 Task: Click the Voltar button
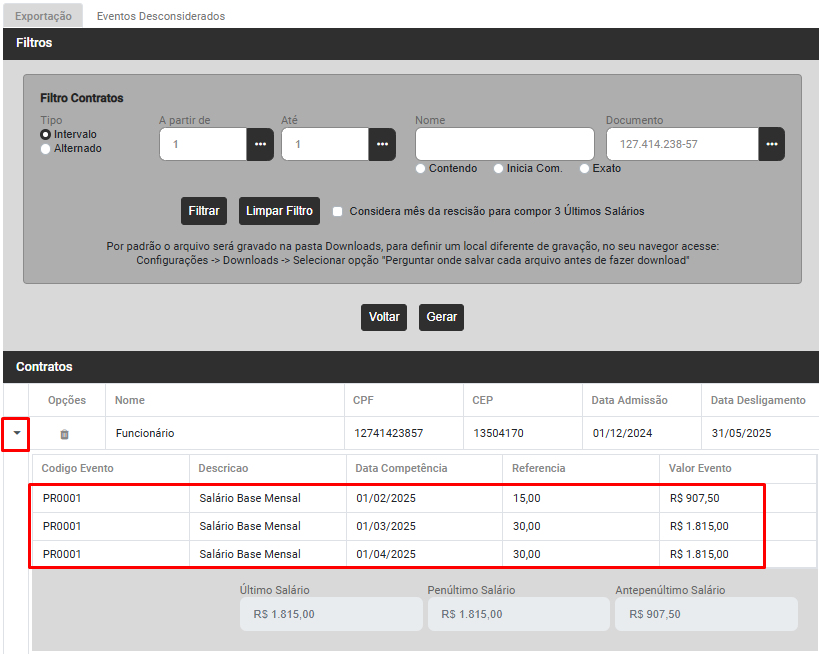tap(384, 317)
